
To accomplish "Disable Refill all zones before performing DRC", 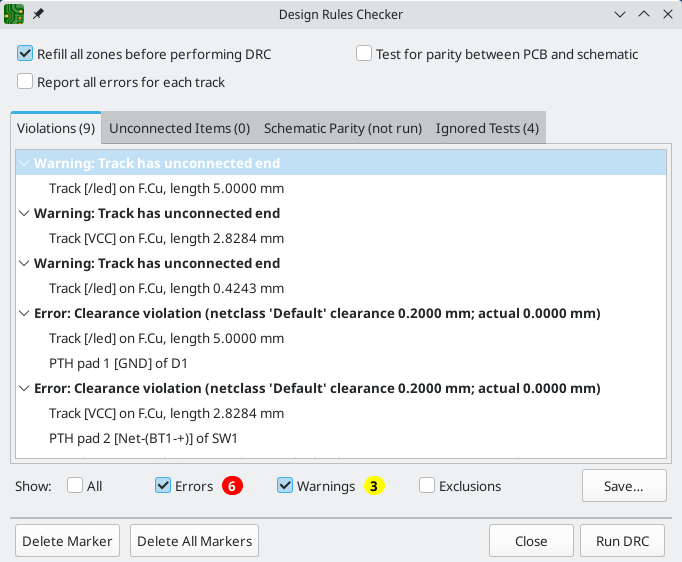I will (25, 54).
